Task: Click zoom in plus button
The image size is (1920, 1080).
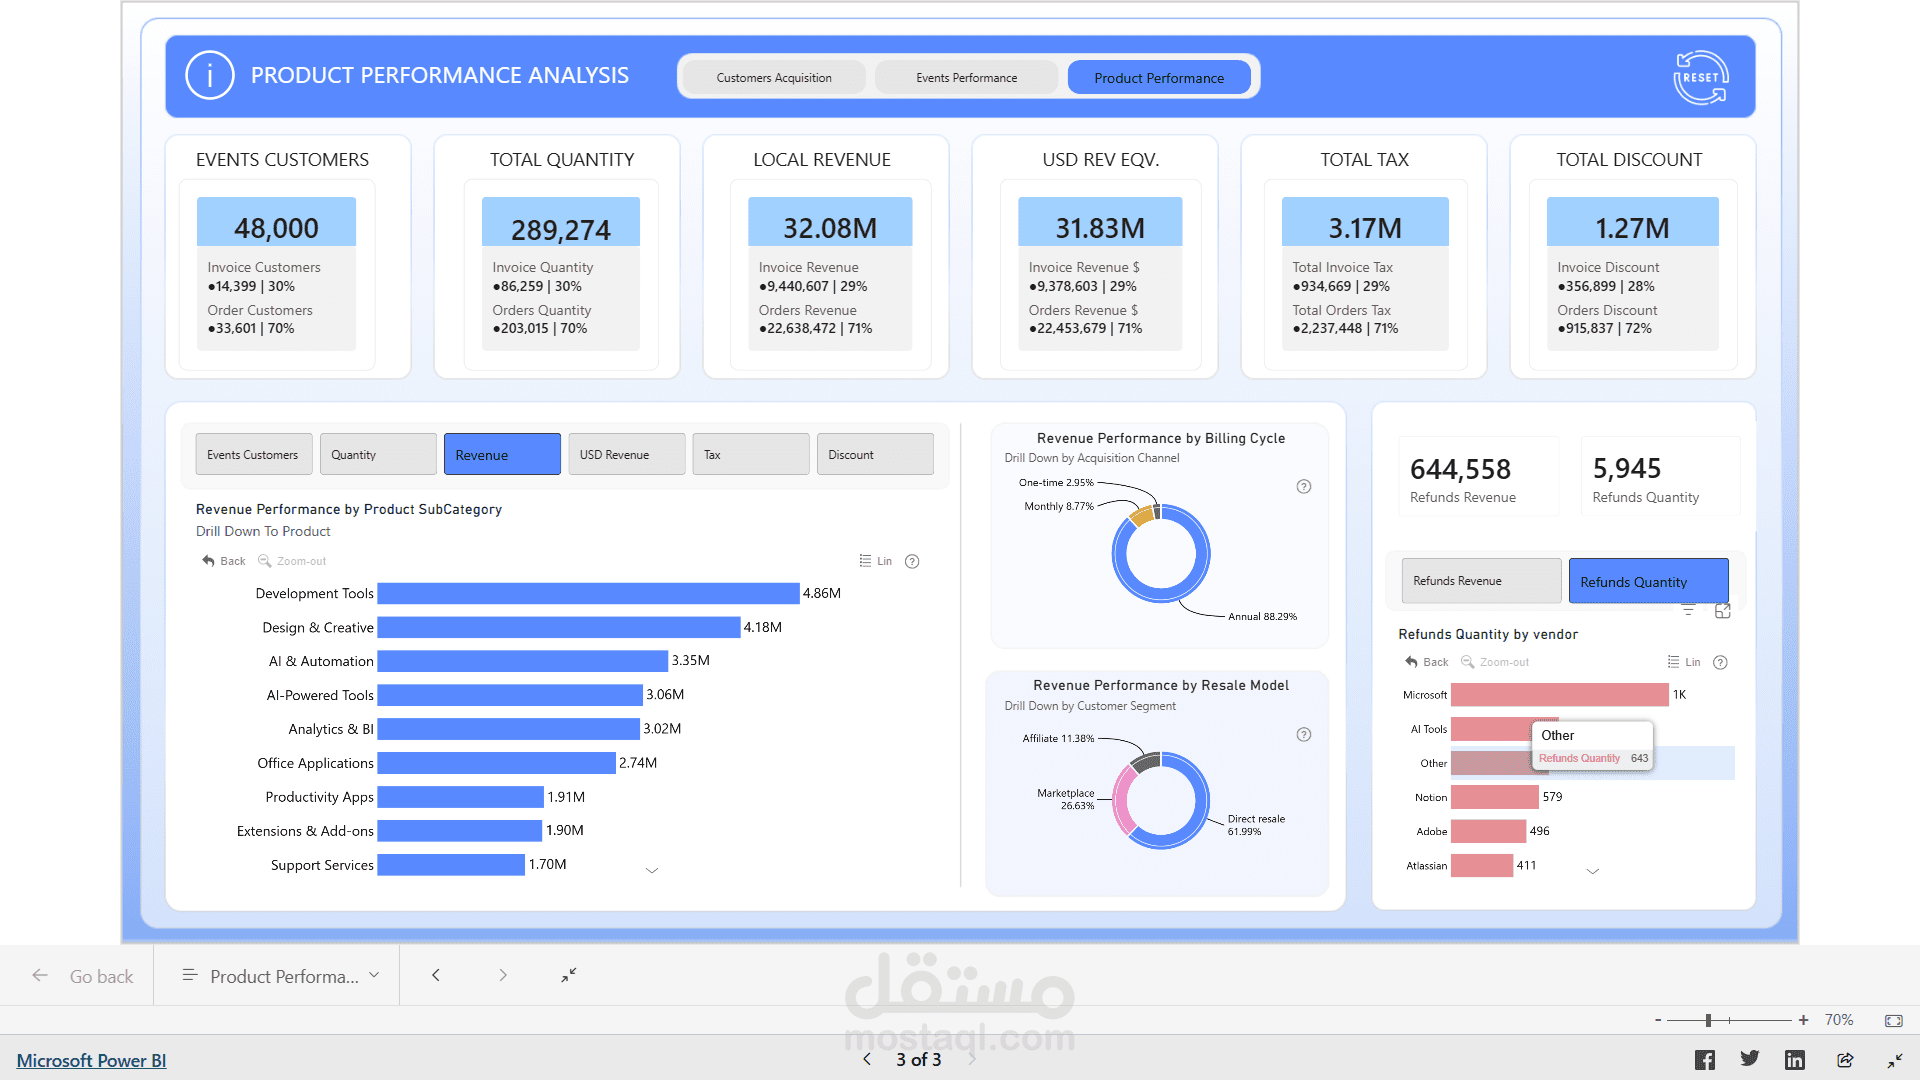Action: pos(1803,1020)
